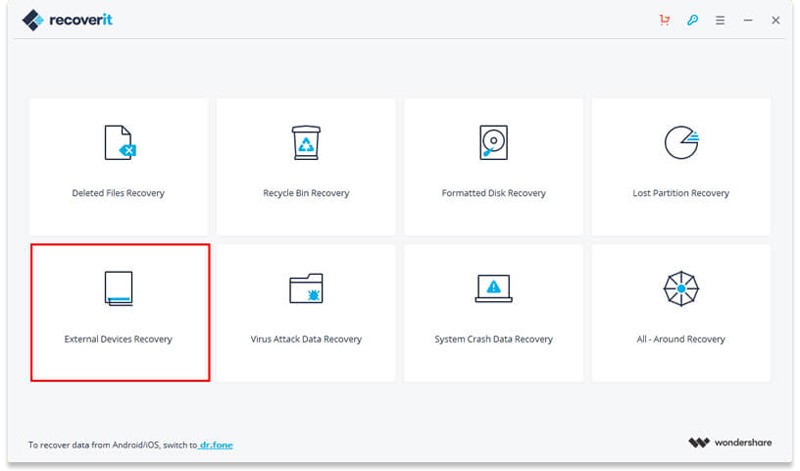Open the key registration icon
This screenshot has height=471, width=800.
point(692,20)
